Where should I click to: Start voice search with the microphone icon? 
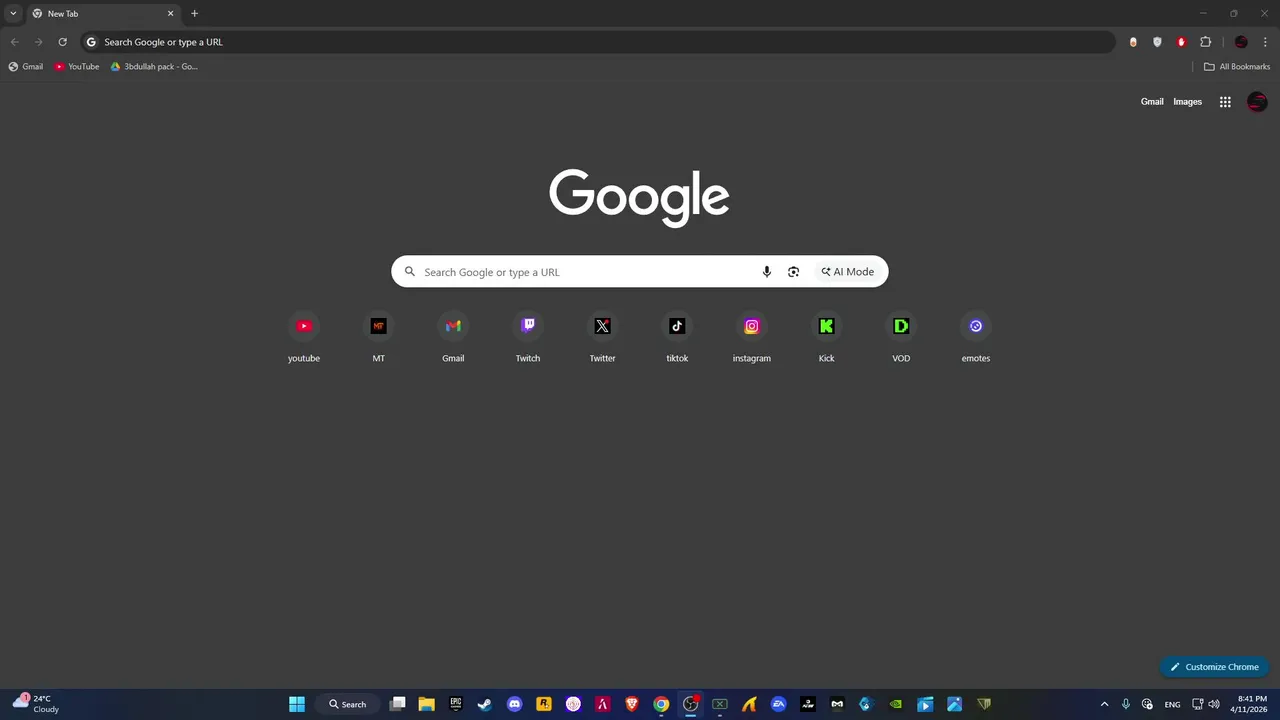click(767, 272)
